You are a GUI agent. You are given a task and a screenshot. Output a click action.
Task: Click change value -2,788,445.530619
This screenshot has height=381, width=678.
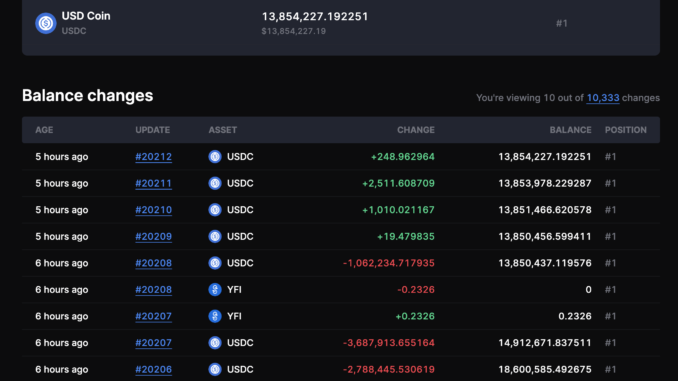tap(389, 369)
